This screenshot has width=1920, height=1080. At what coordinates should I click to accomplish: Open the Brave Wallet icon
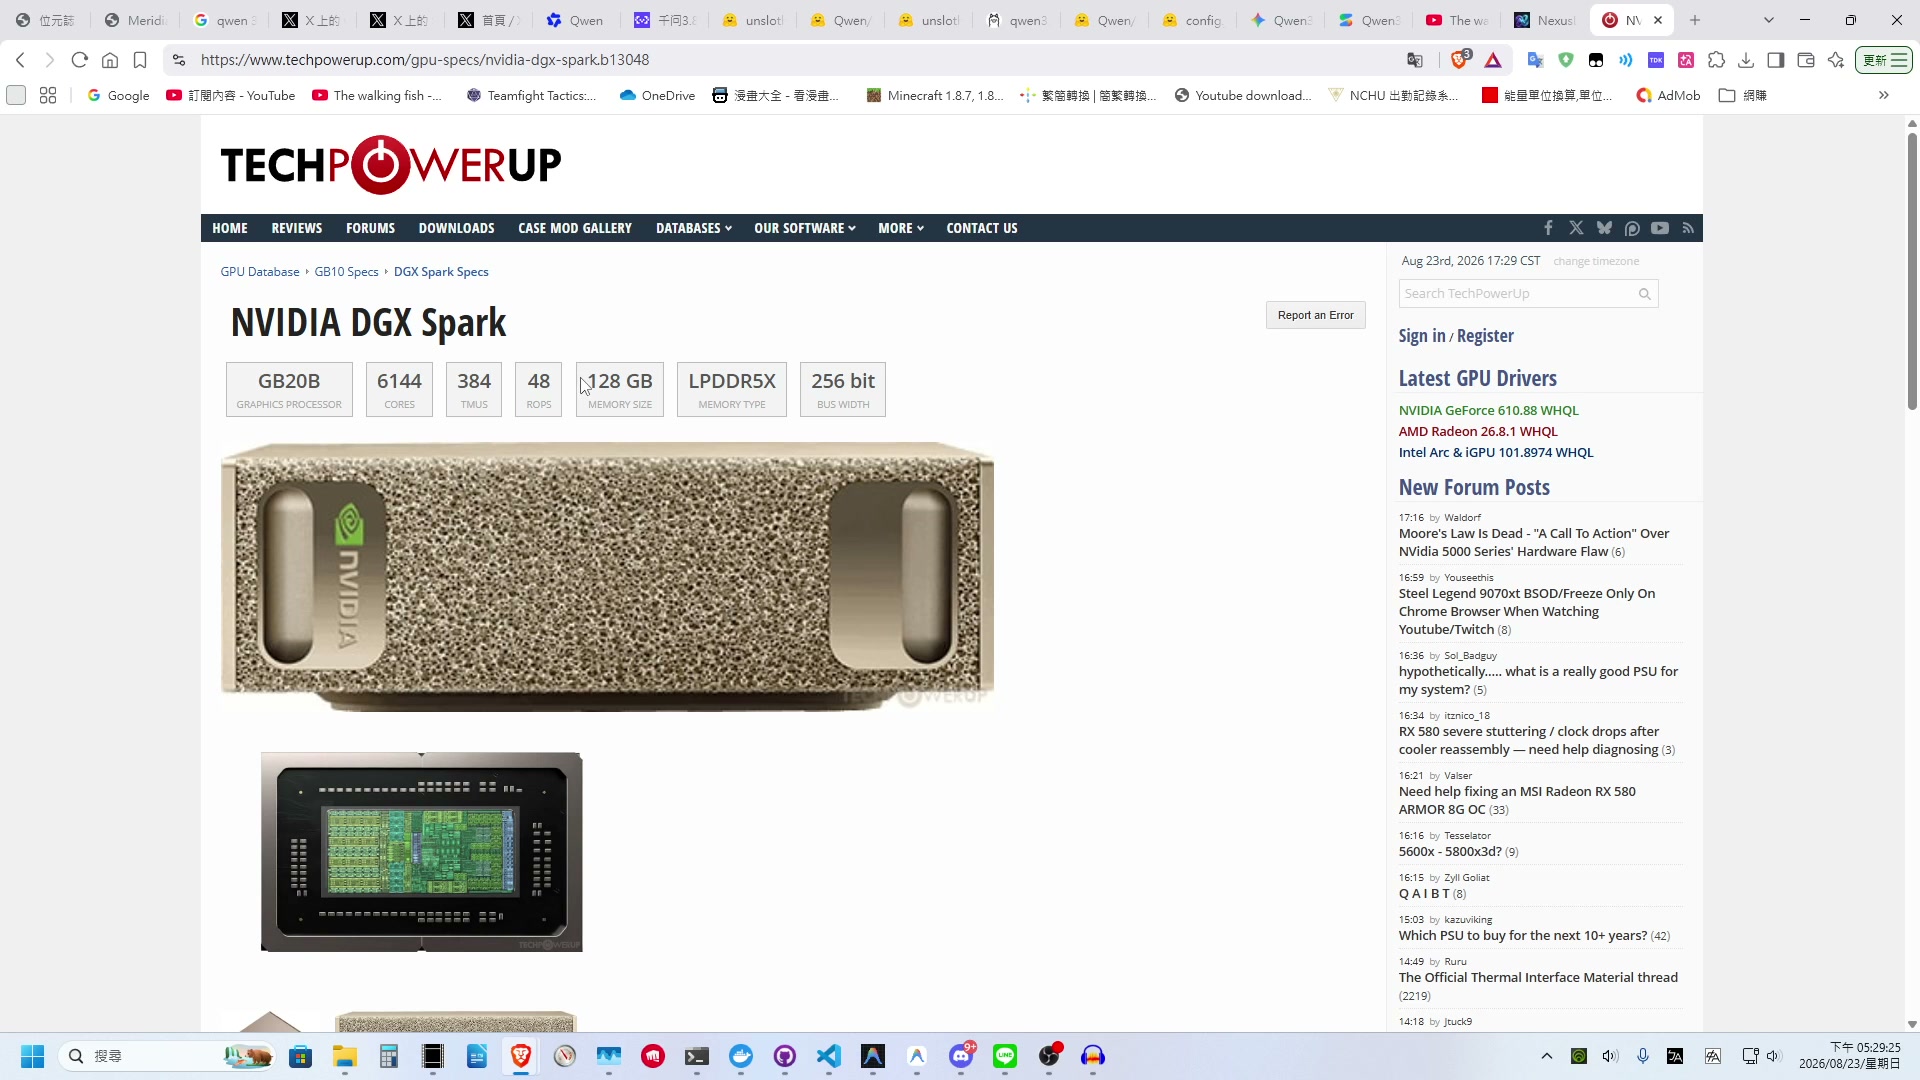[x=1806, y=60]
